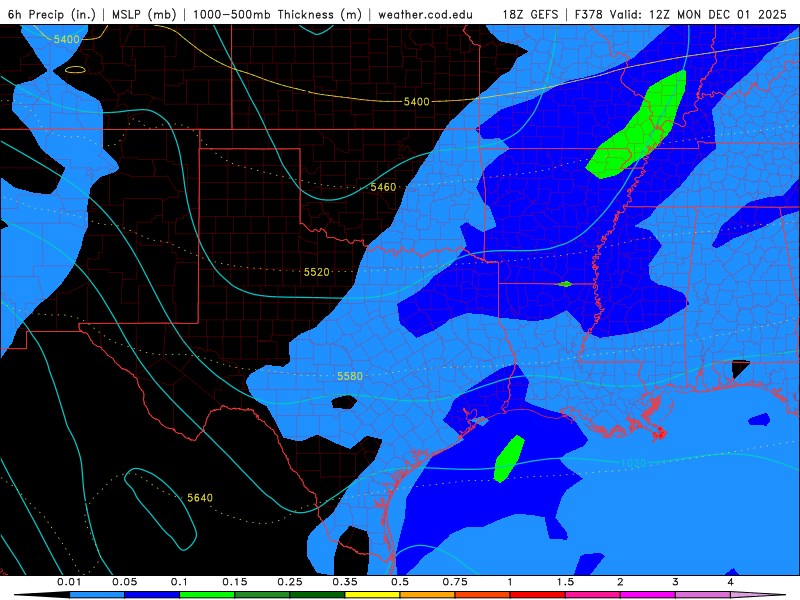Click the '4' legend value
Viewport: 800px width, 600px height.
(731, 582)
